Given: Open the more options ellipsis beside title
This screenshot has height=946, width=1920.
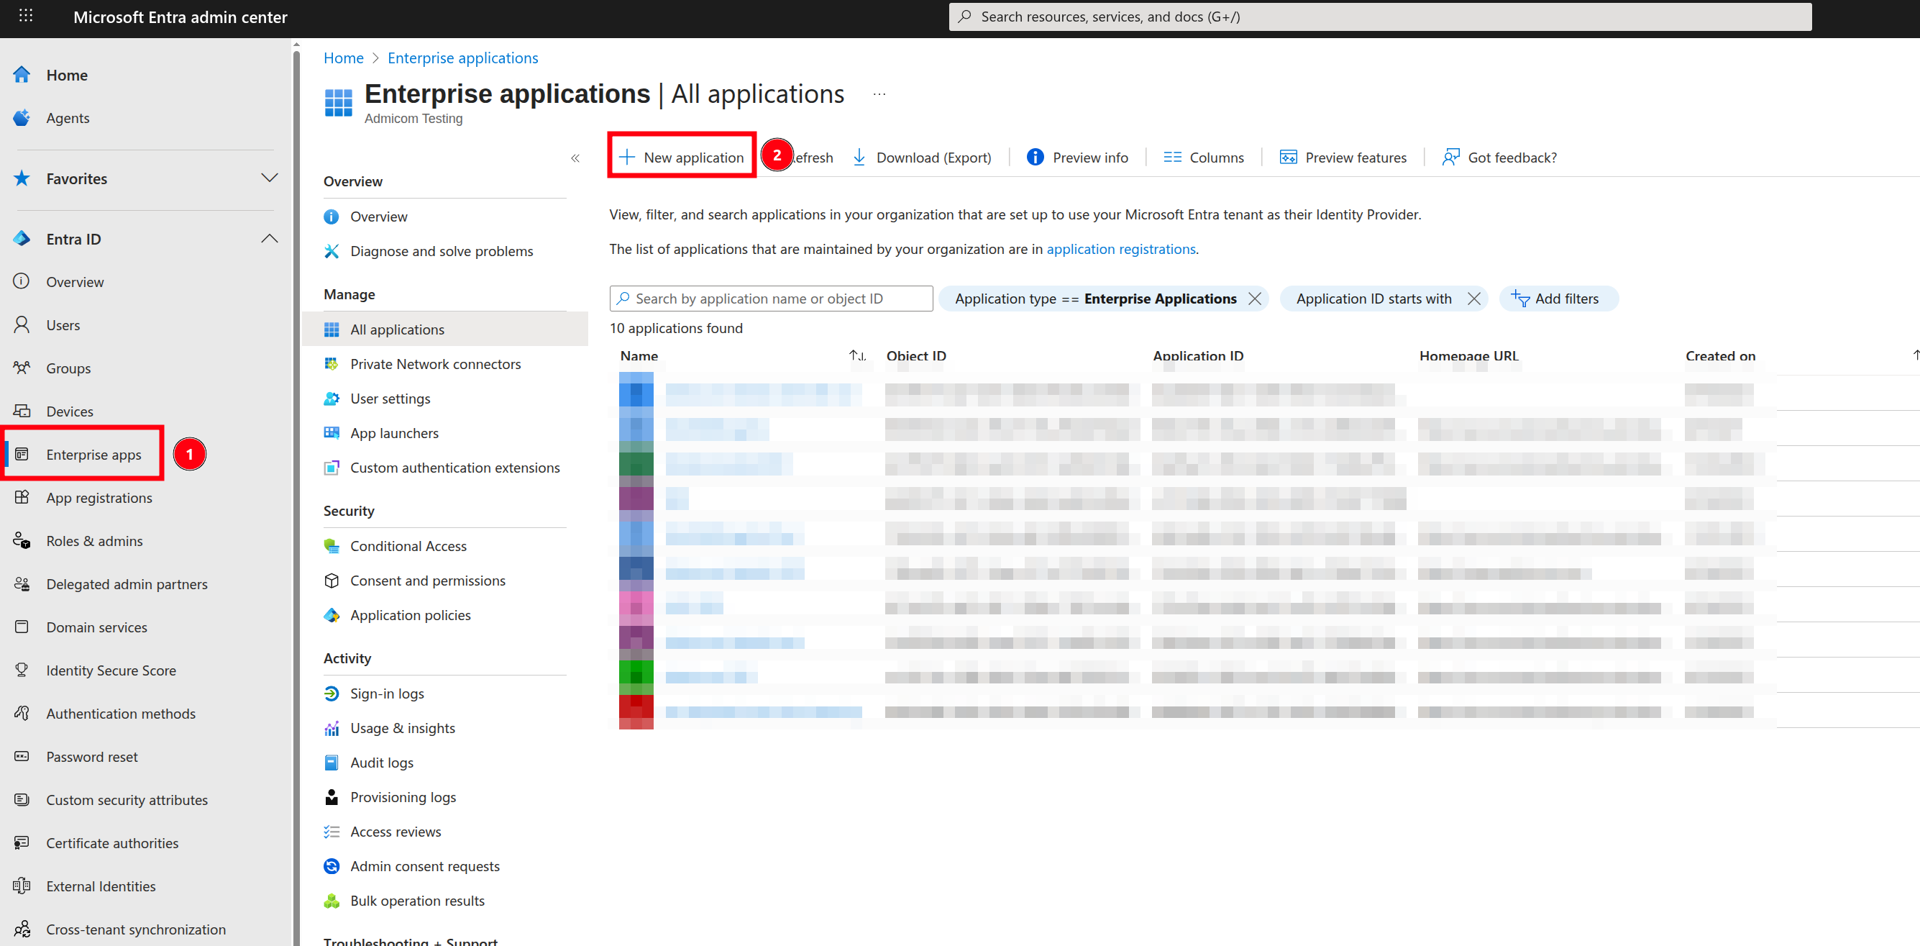Looking at the screenshot, I should click(x=879, y=94).
